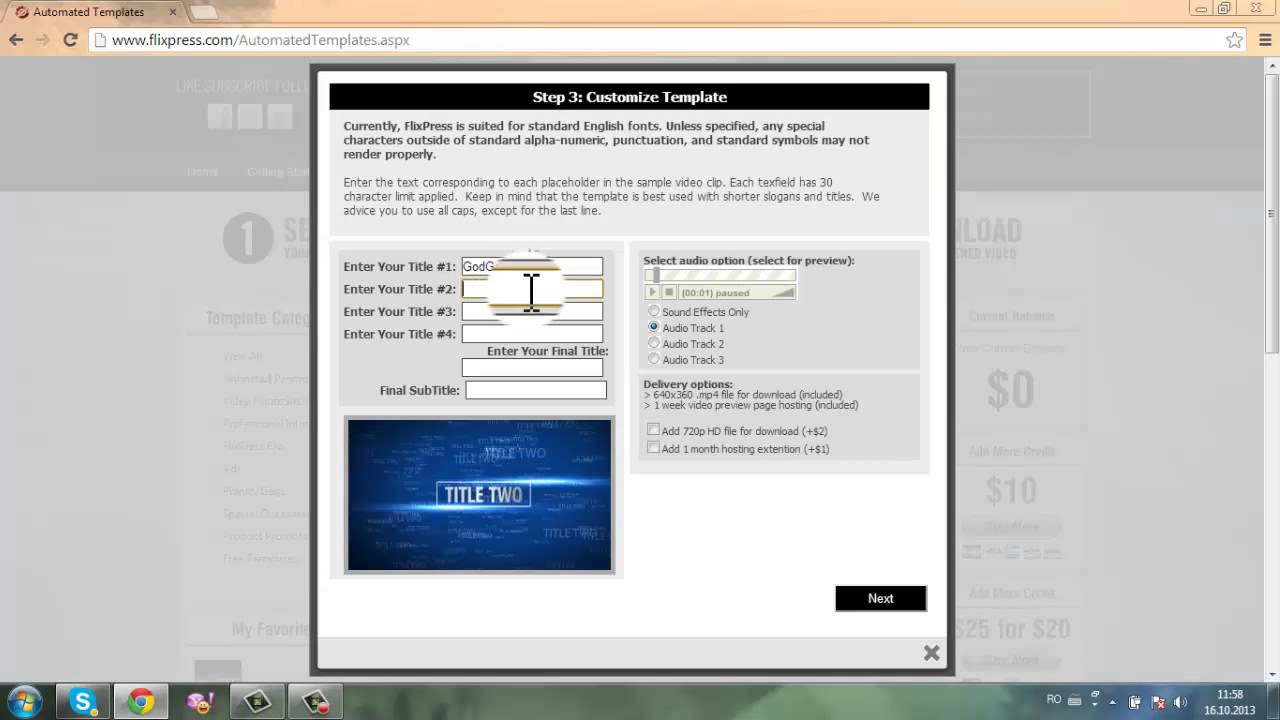This screenshot has width=1280, height=720.
Task: Open the network tray icon with red X
Action: click(x=1158, y=702)
